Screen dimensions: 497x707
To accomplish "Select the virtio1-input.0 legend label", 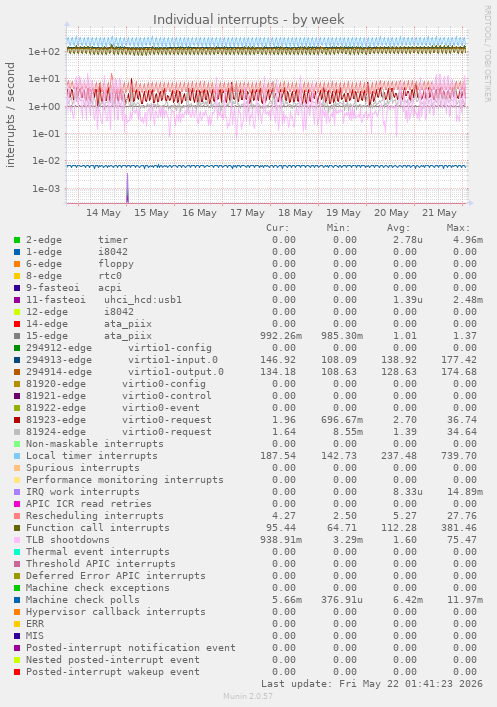I will [173, 360].
